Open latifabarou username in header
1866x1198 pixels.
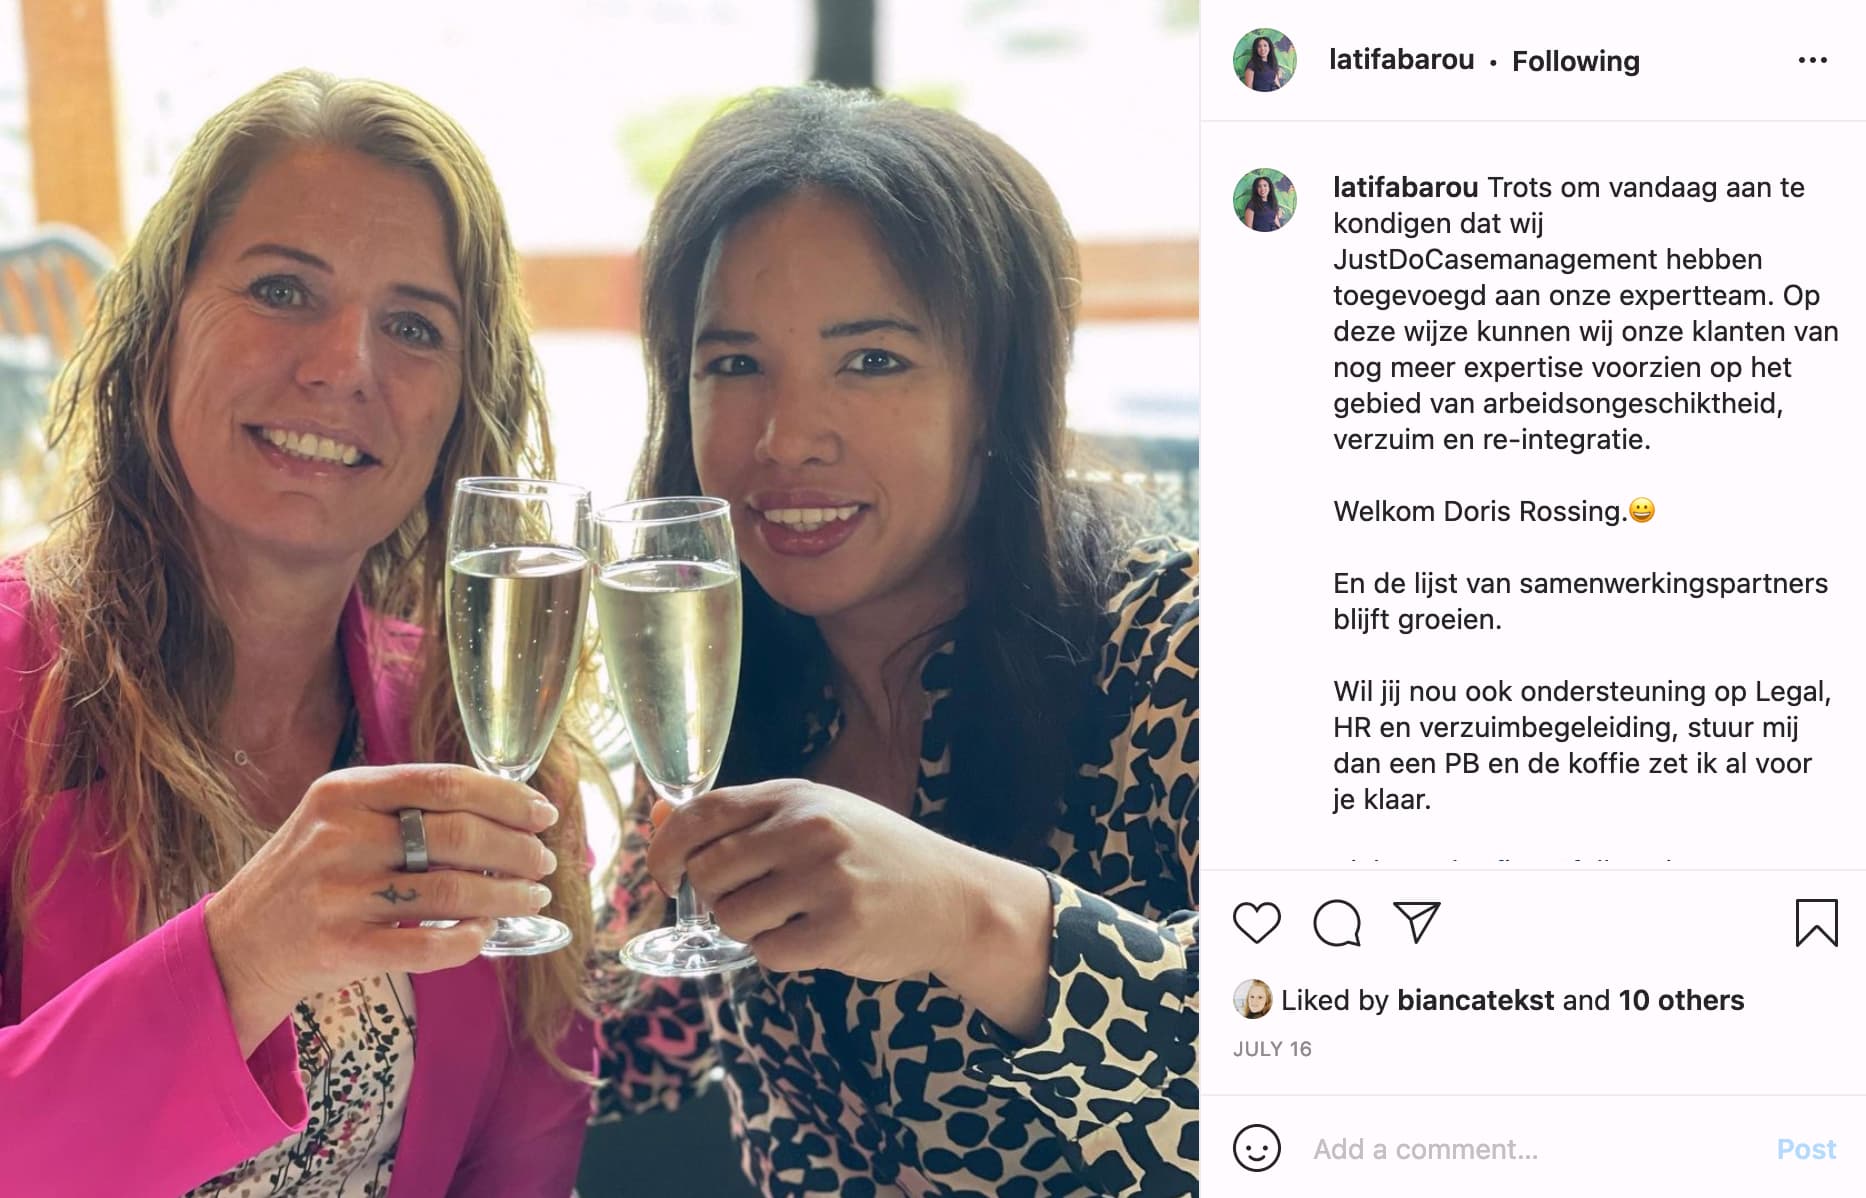click(1401, 60)
